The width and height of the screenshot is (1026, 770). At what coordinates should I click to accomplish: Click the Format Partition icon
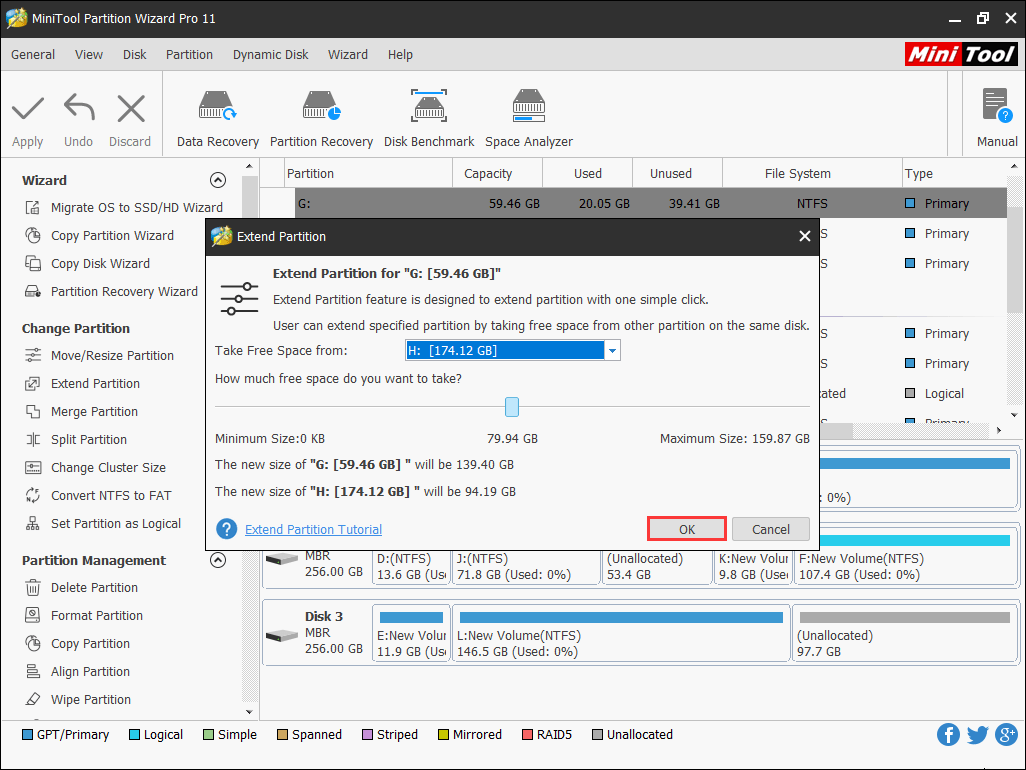click(33, 616)
